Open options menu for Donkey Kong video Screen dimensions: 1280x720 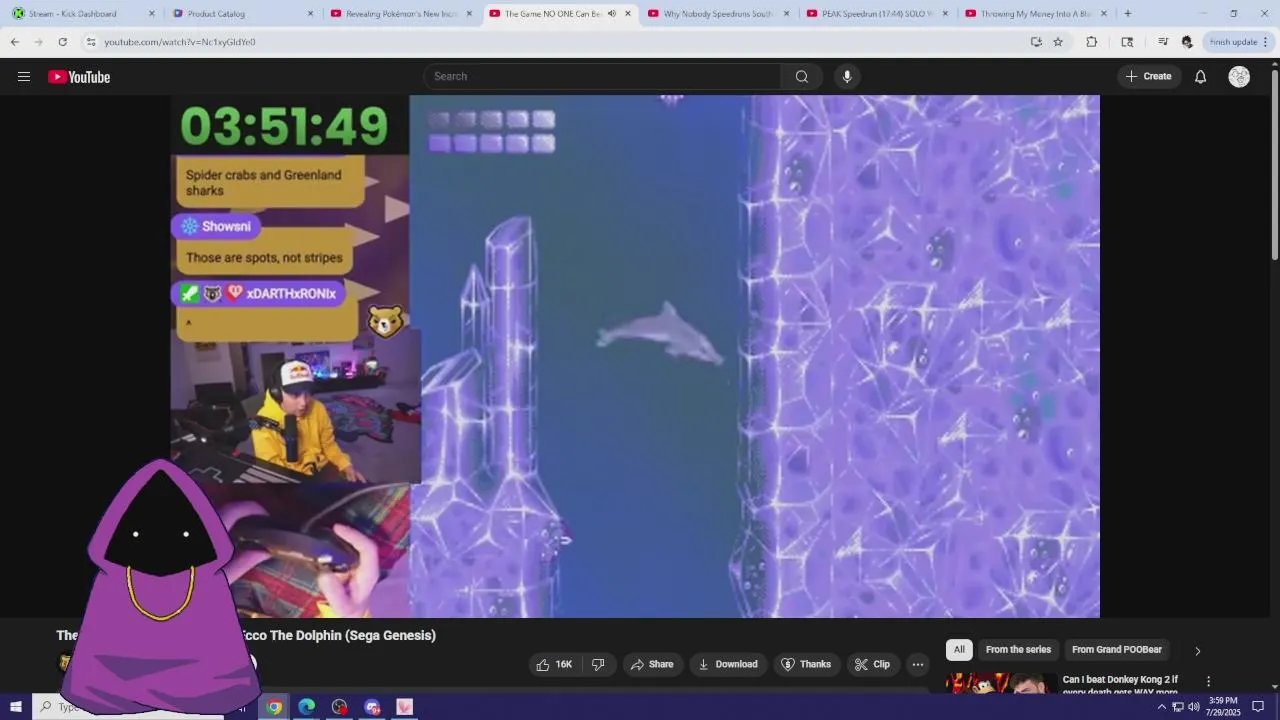(1208, 681)
